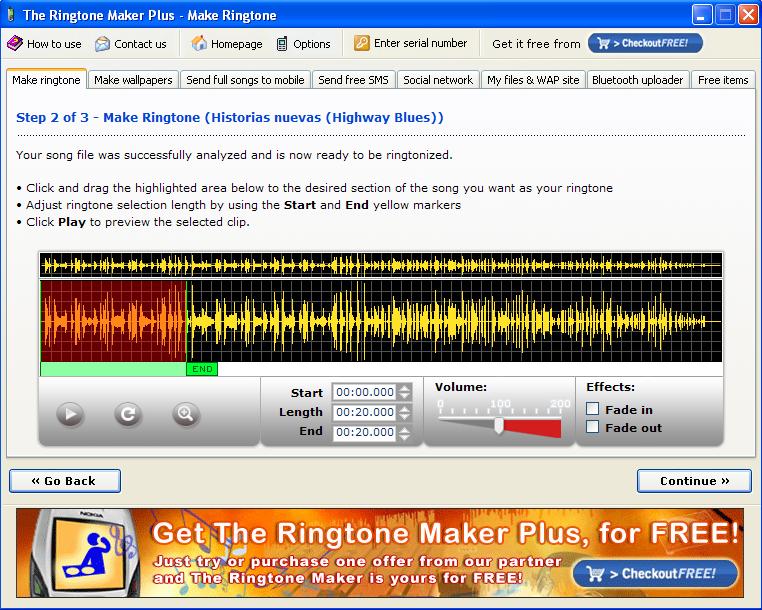
Task: Click the CheckoutFREE cart button in toolbar
Action: click(x=645, y=43)
